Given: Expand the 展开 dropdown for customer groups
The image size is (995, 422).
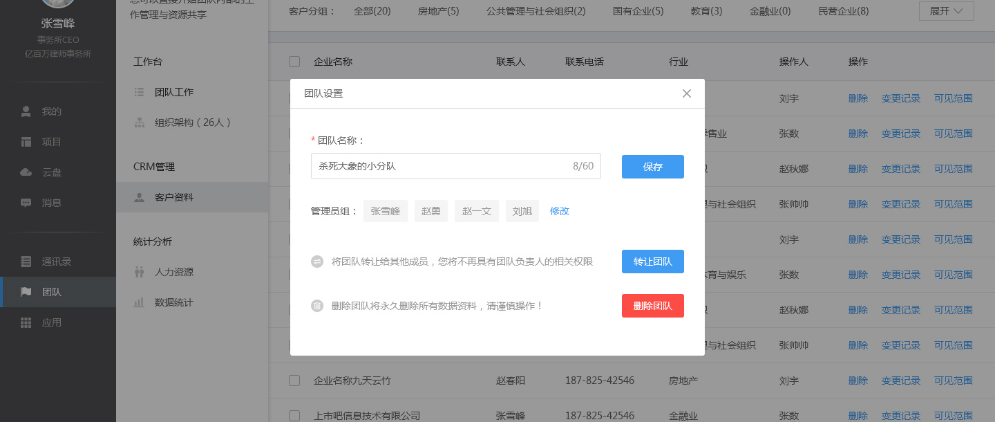Looking at the screenshot, I should click(x=945, y=11).
